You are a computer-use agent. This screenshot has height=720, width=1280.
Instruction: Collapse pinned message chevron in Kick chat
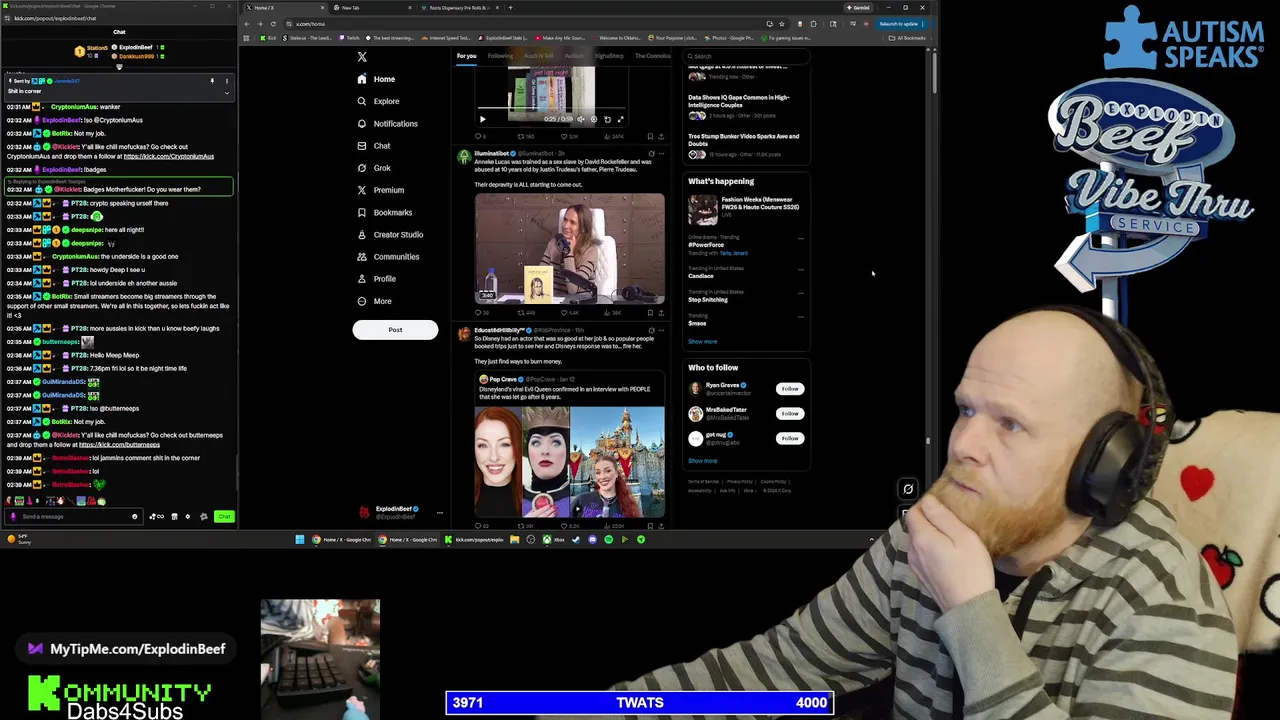pyautogui.click(x=226, y=93)
